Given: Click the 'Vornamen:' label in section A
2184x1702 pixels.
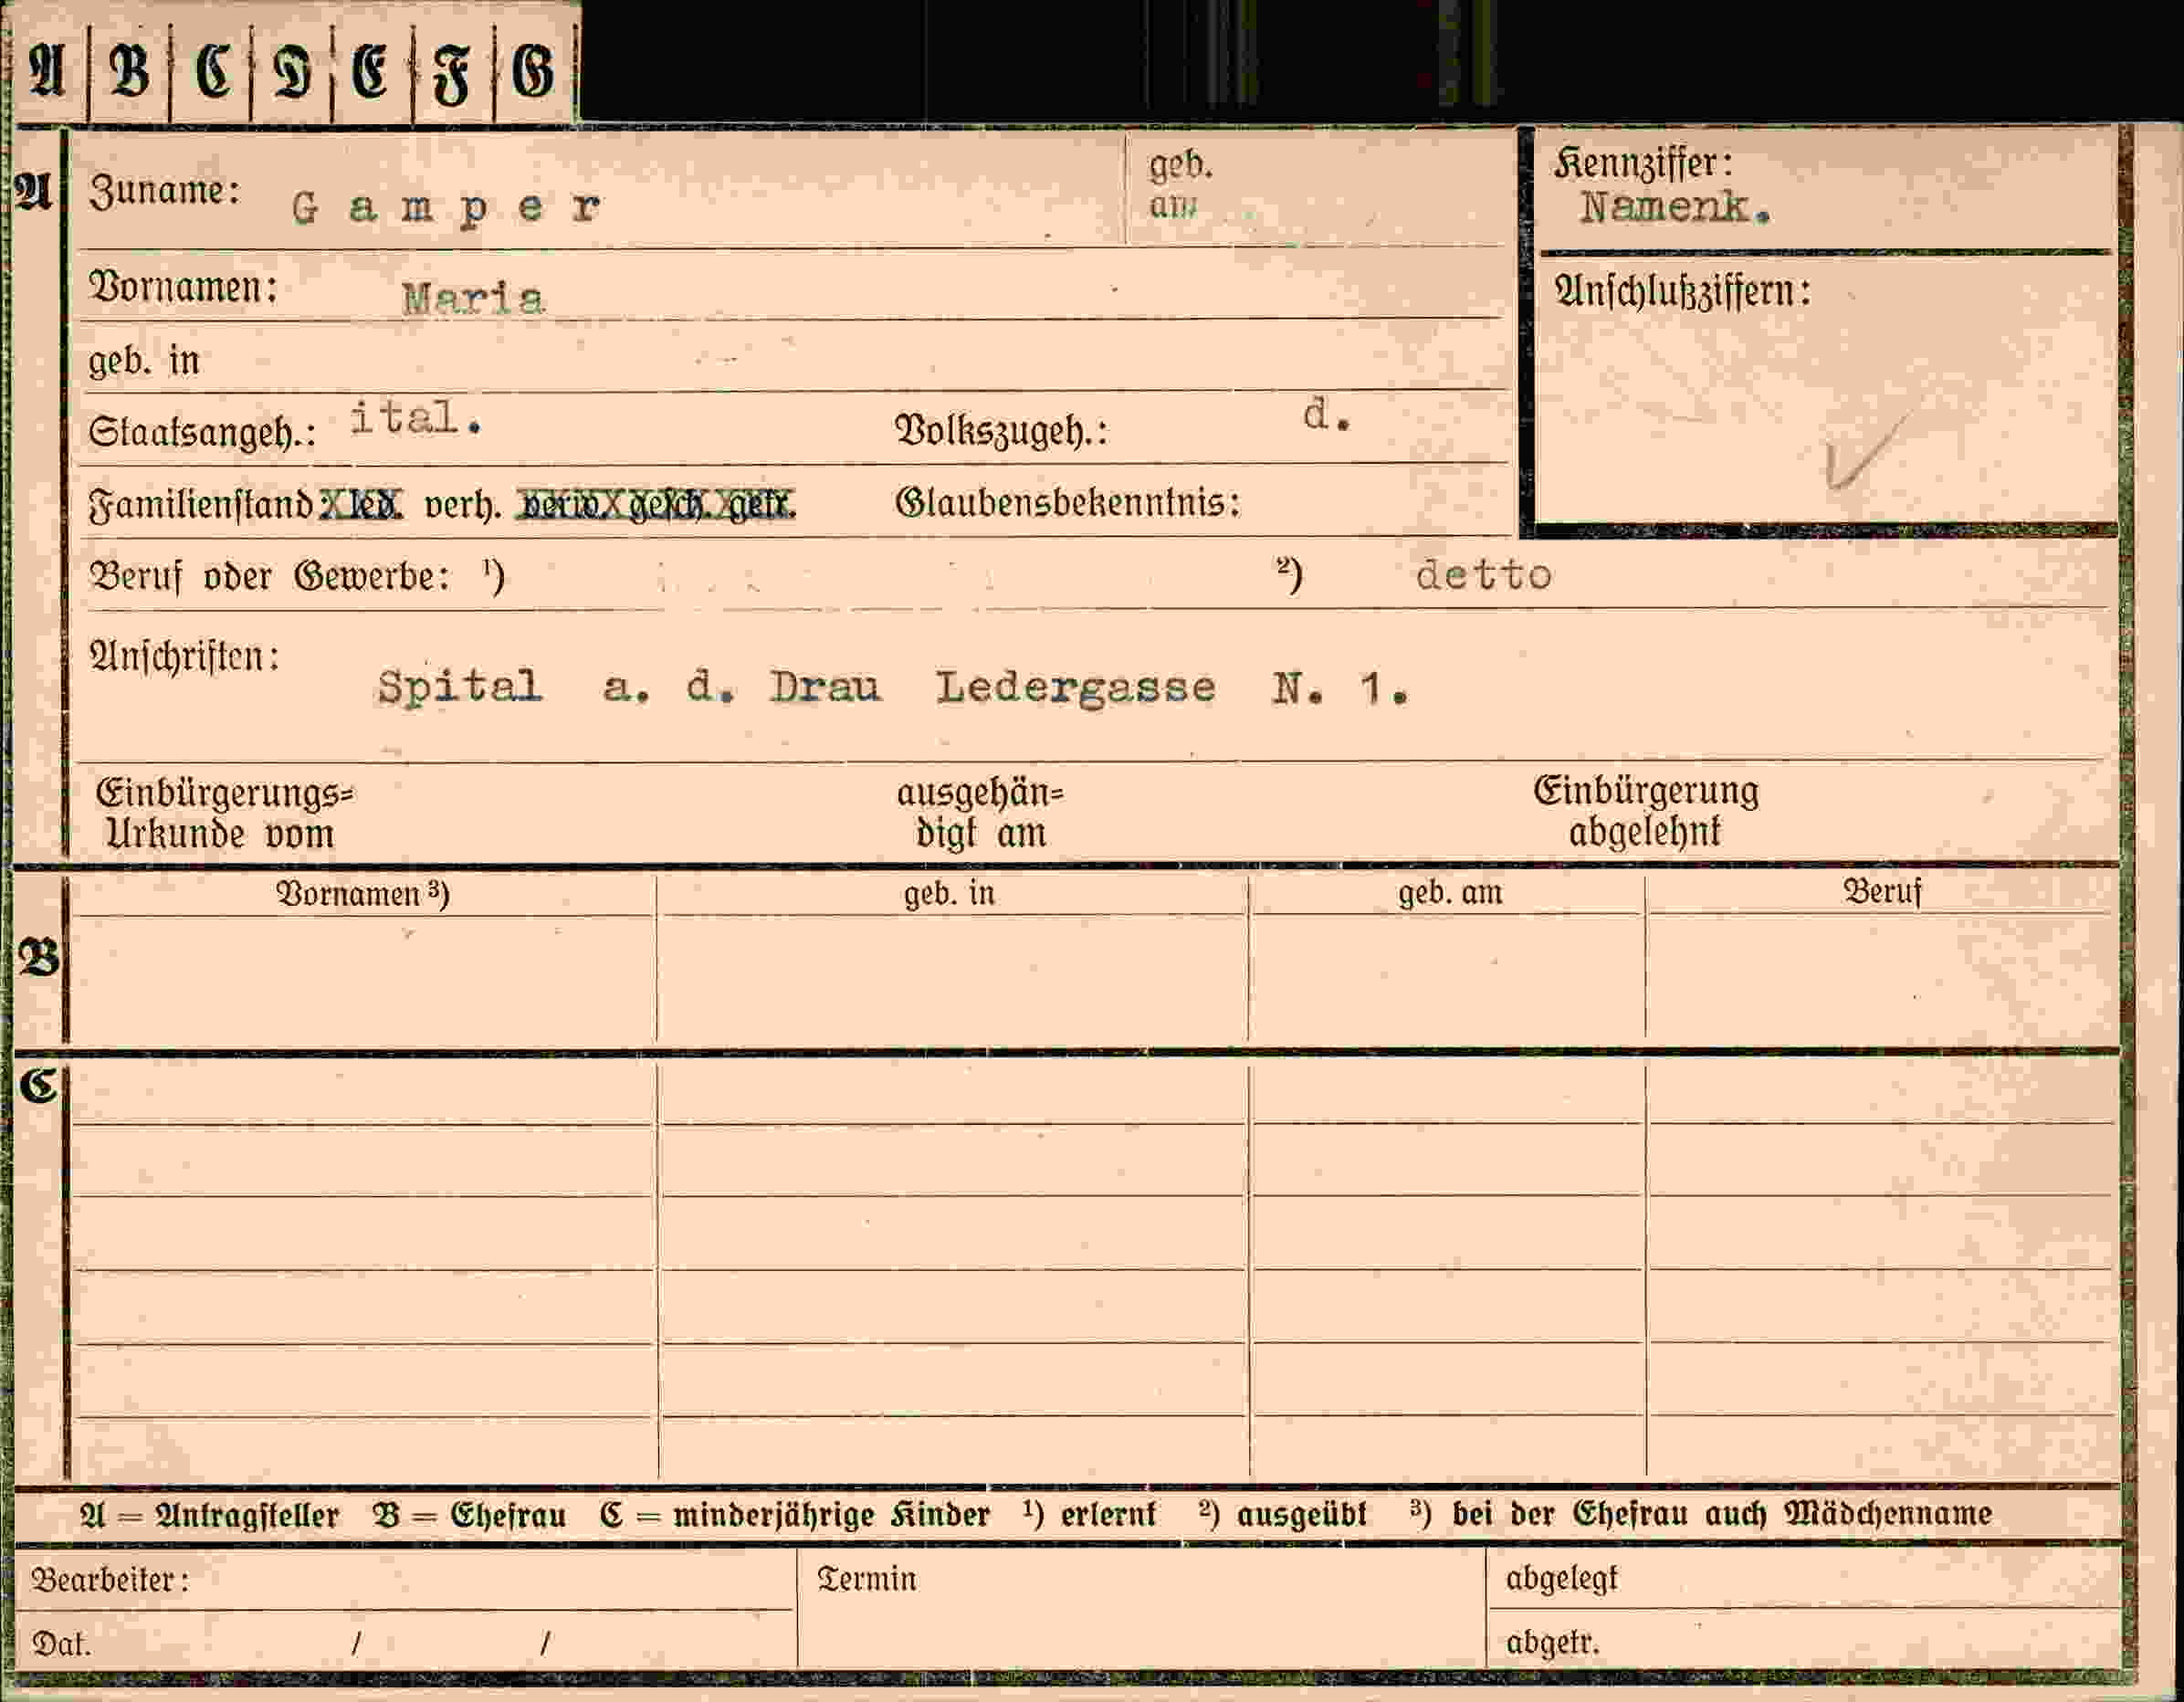Looking at the screenshot, I should [x=183, y=288].
